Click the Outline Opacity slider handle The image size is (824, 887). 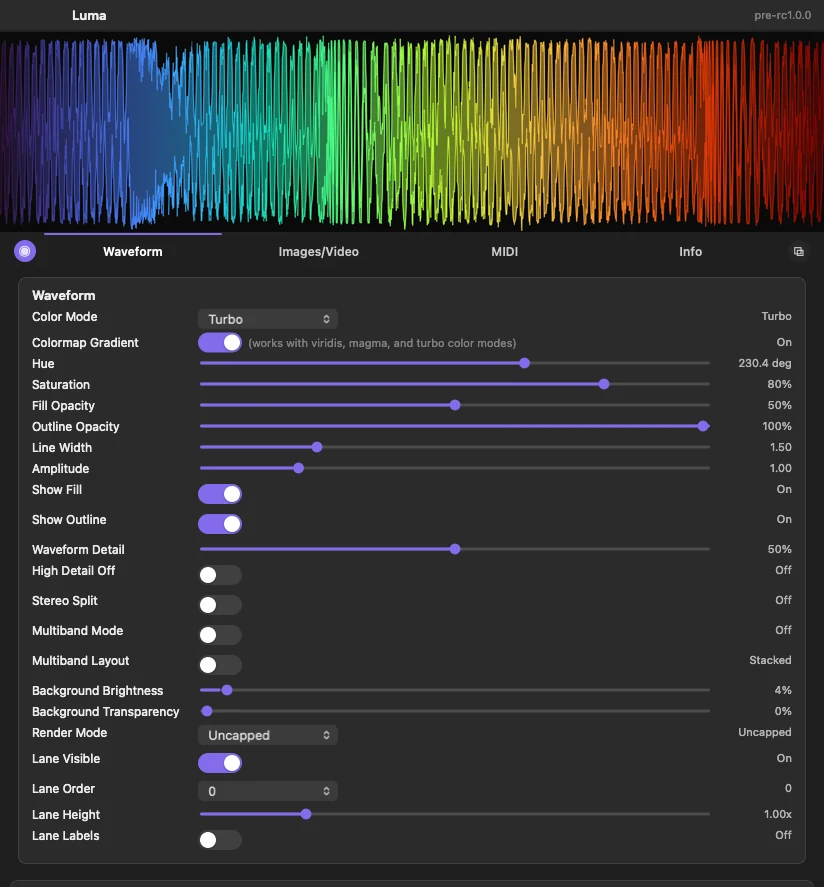[703, 426]
